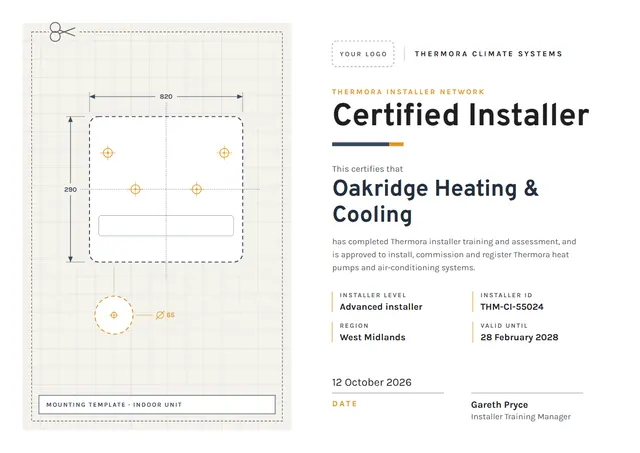Click the dashed orange pipe hole circle
The image size is (640, 453).
pos(114,315)
